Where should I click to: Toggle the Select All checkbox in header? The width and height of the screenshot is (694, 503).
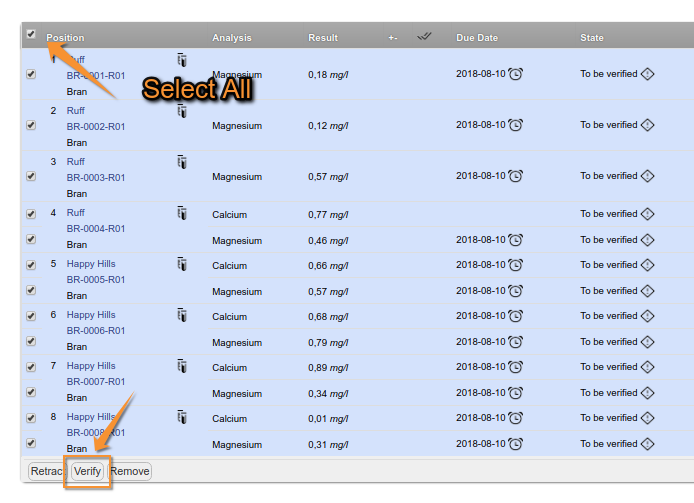[x=31, y=34]
